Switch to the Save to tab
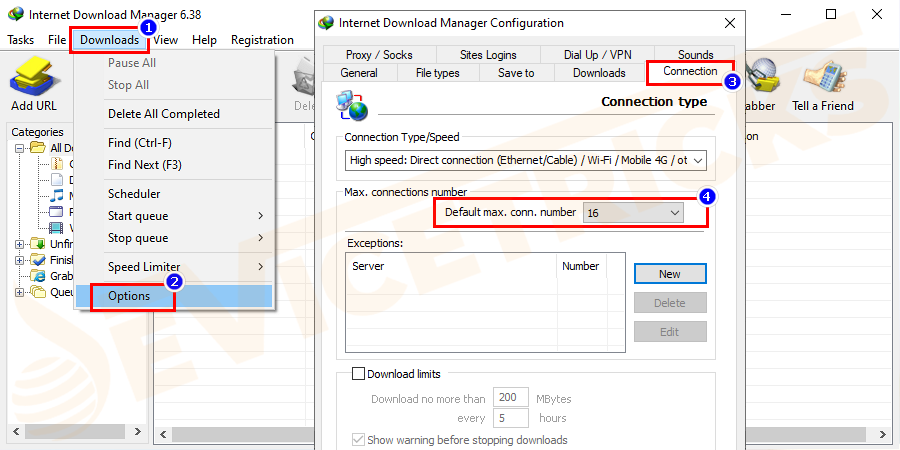This screenshot has width=900, height=450. click(517, 73)
